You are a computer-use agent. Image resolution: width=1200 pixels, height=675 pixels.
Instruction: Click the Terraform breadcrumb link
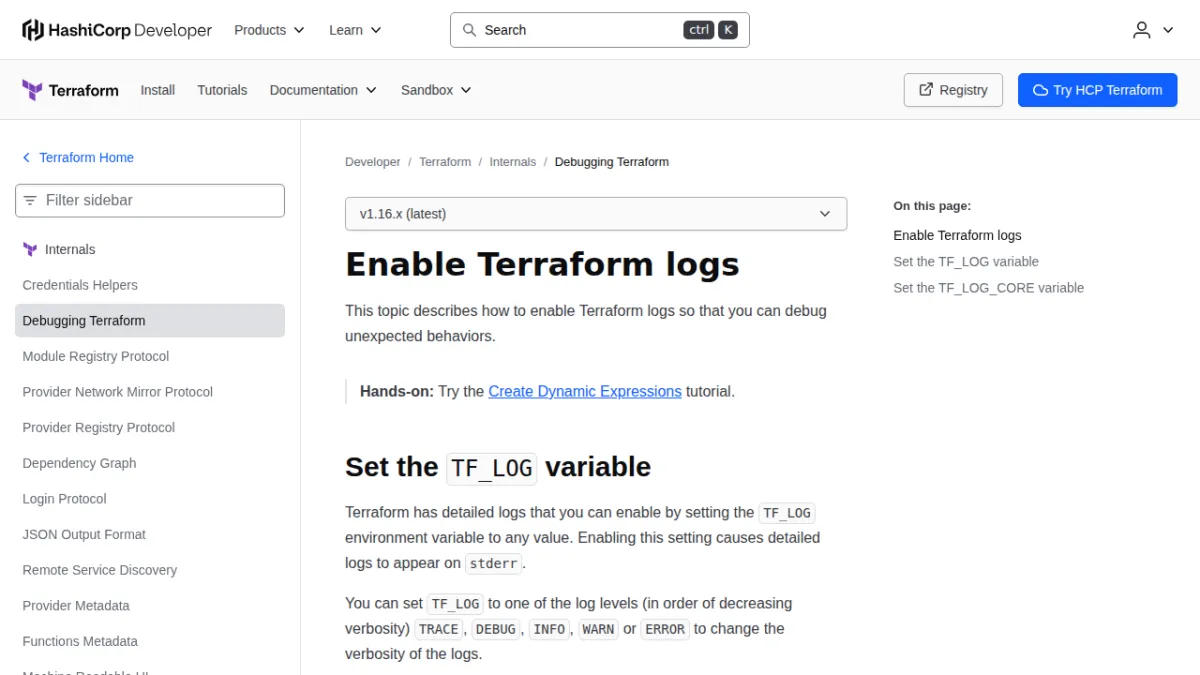(x=445, y=162)
